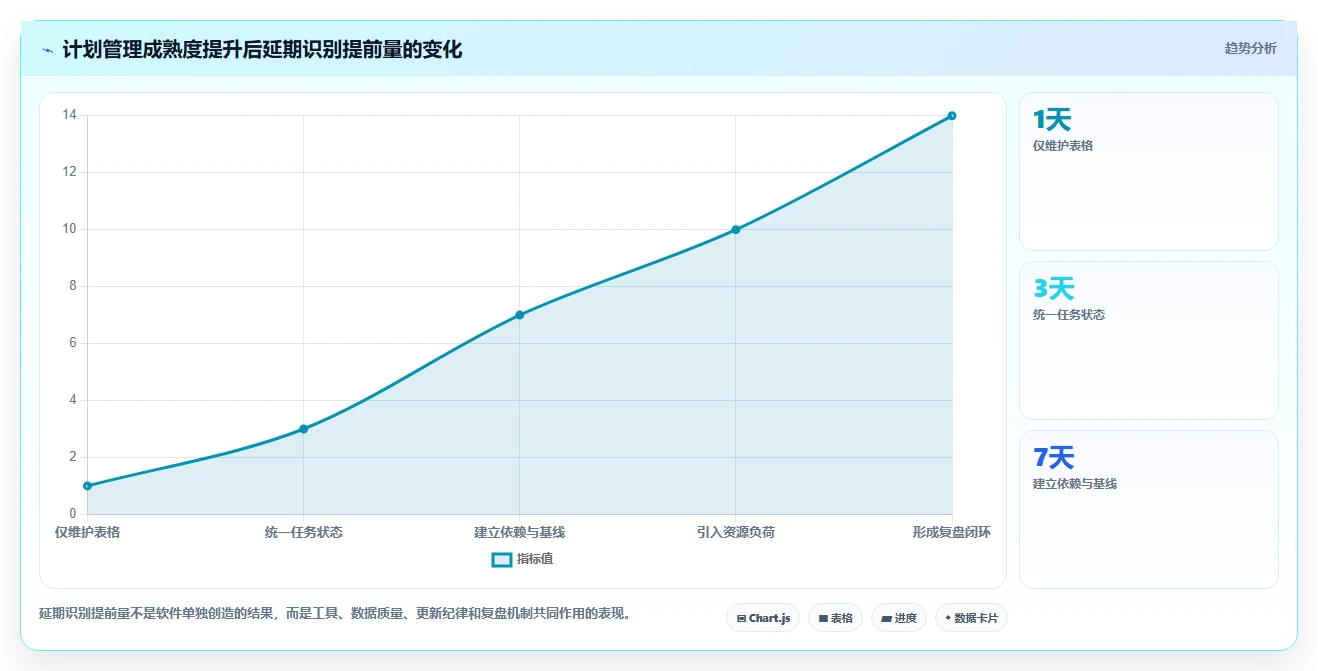Click x-axis label 形成复盘闭环
The image size is (1318, 671).
click(951, 532)
